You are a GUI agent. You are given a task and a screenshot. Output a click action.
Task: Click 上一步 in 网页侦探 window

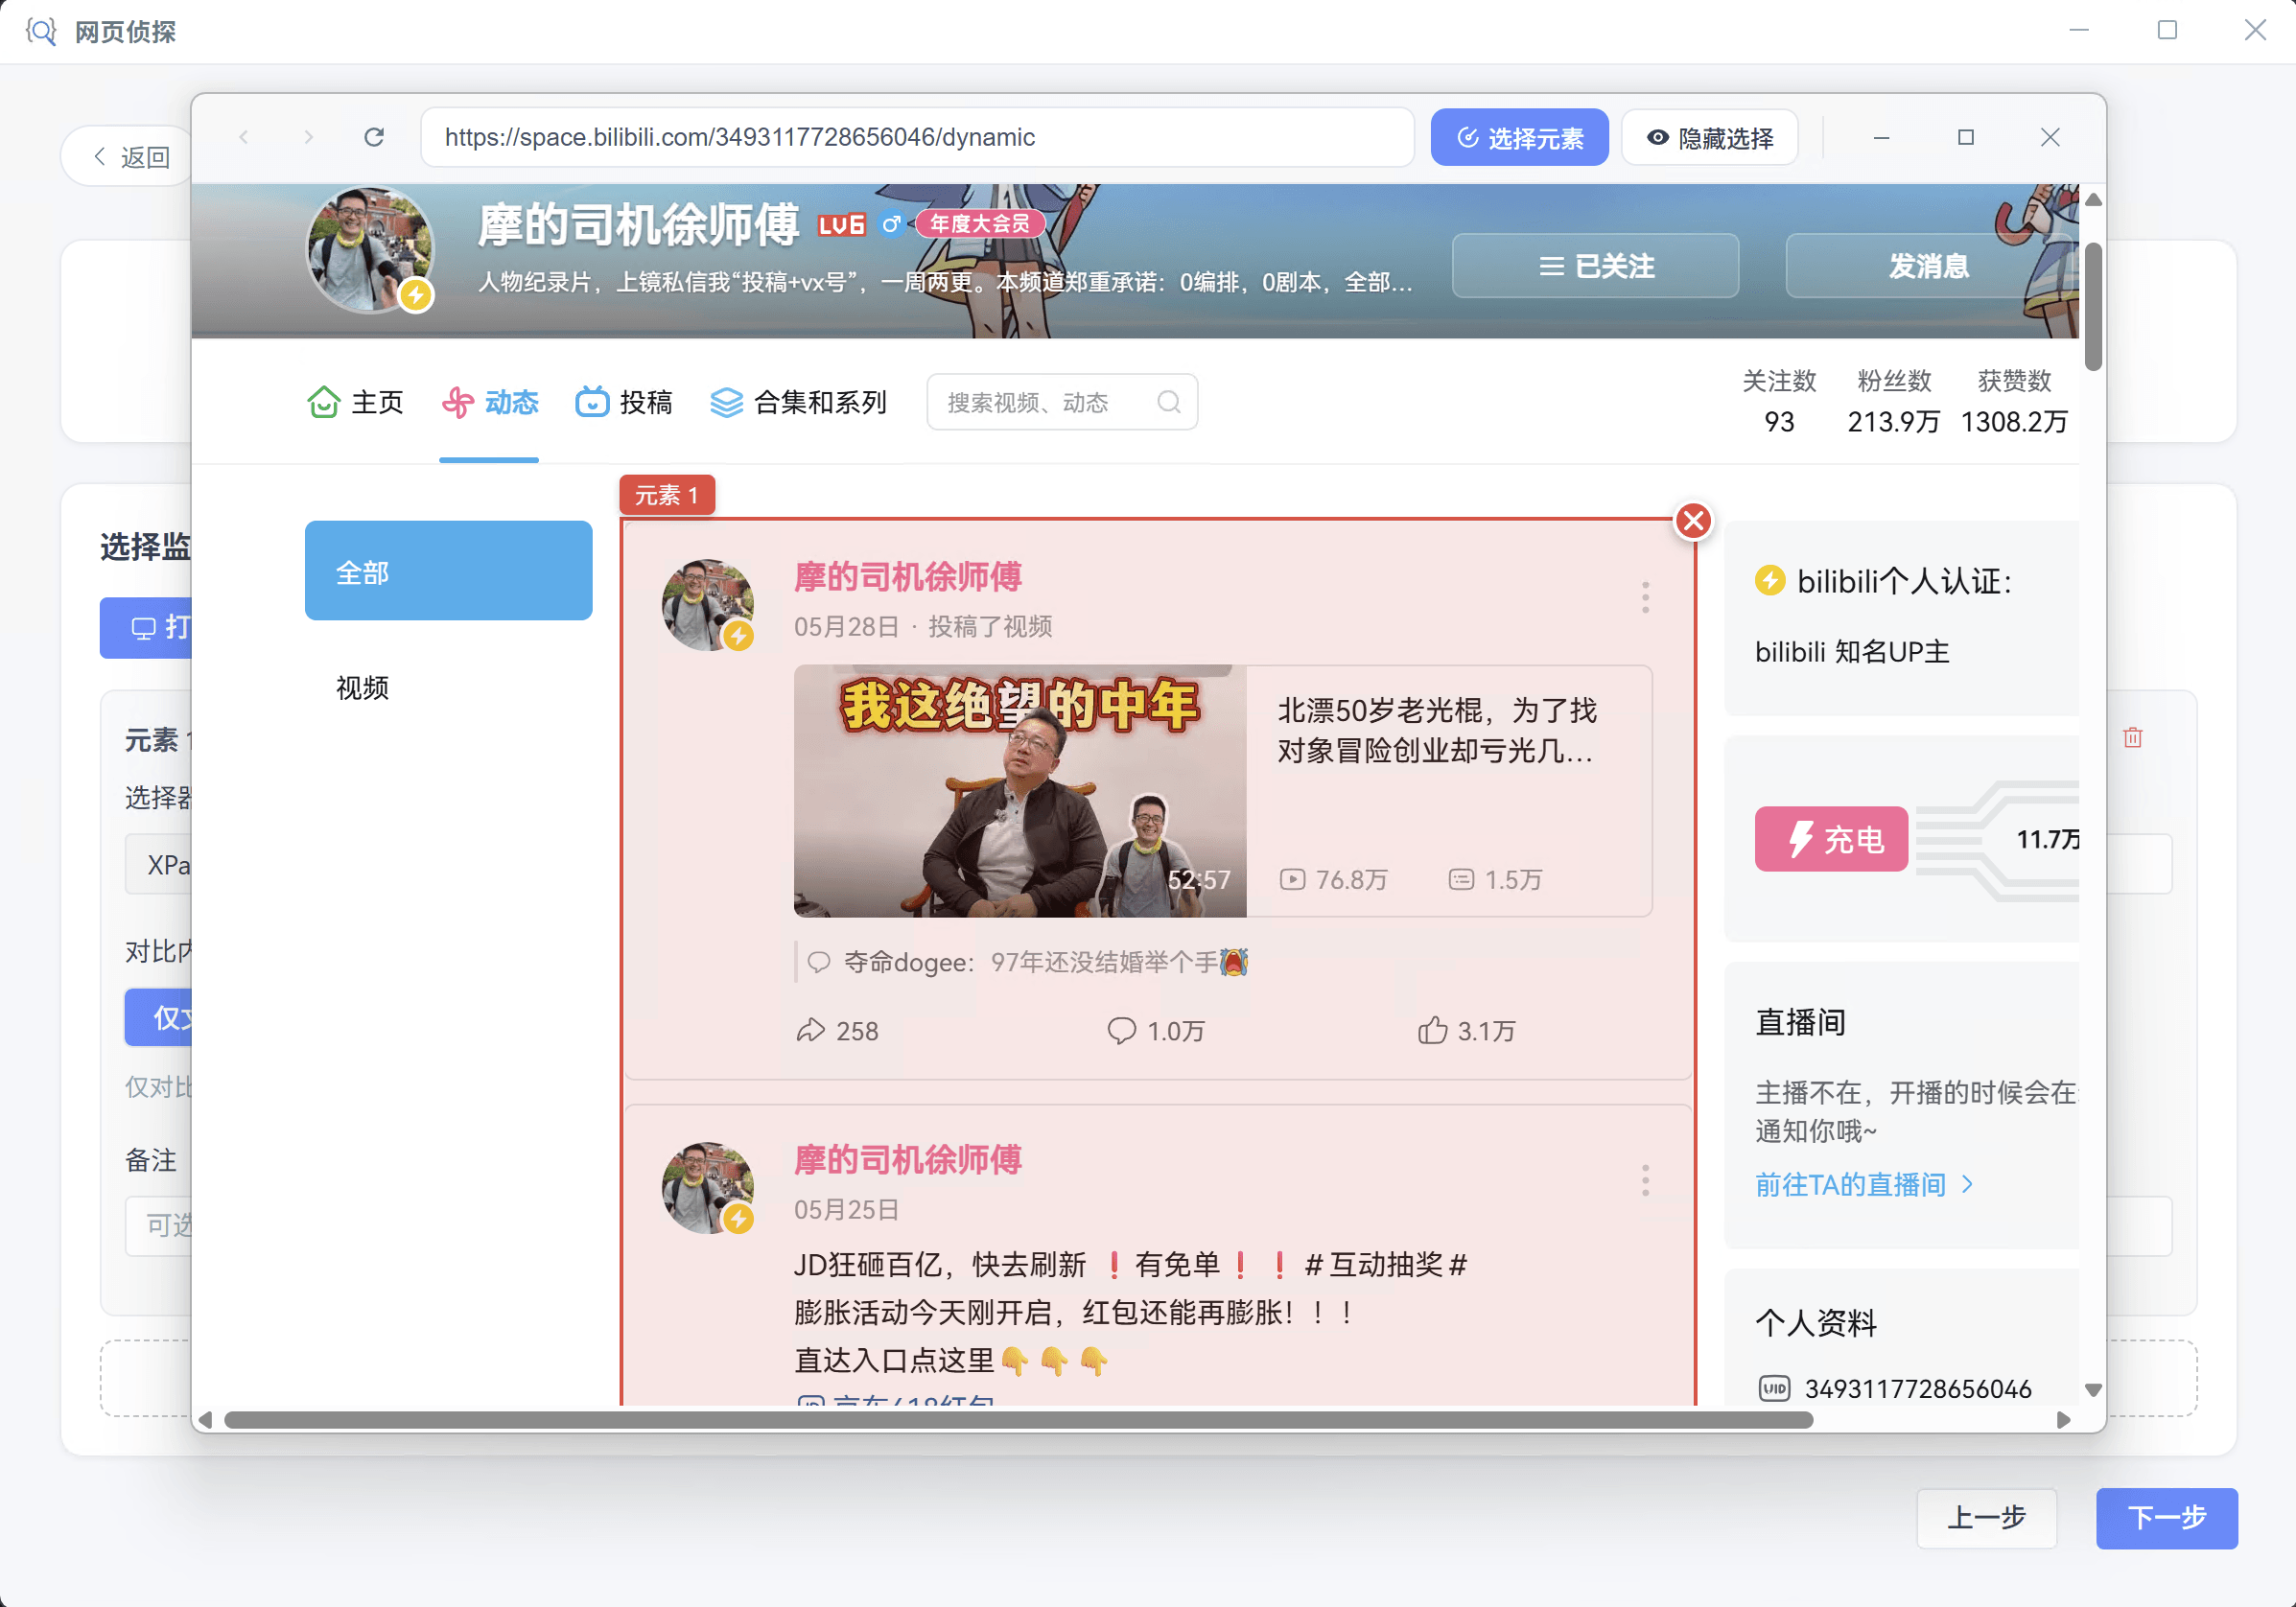tap(1986, 1517)
